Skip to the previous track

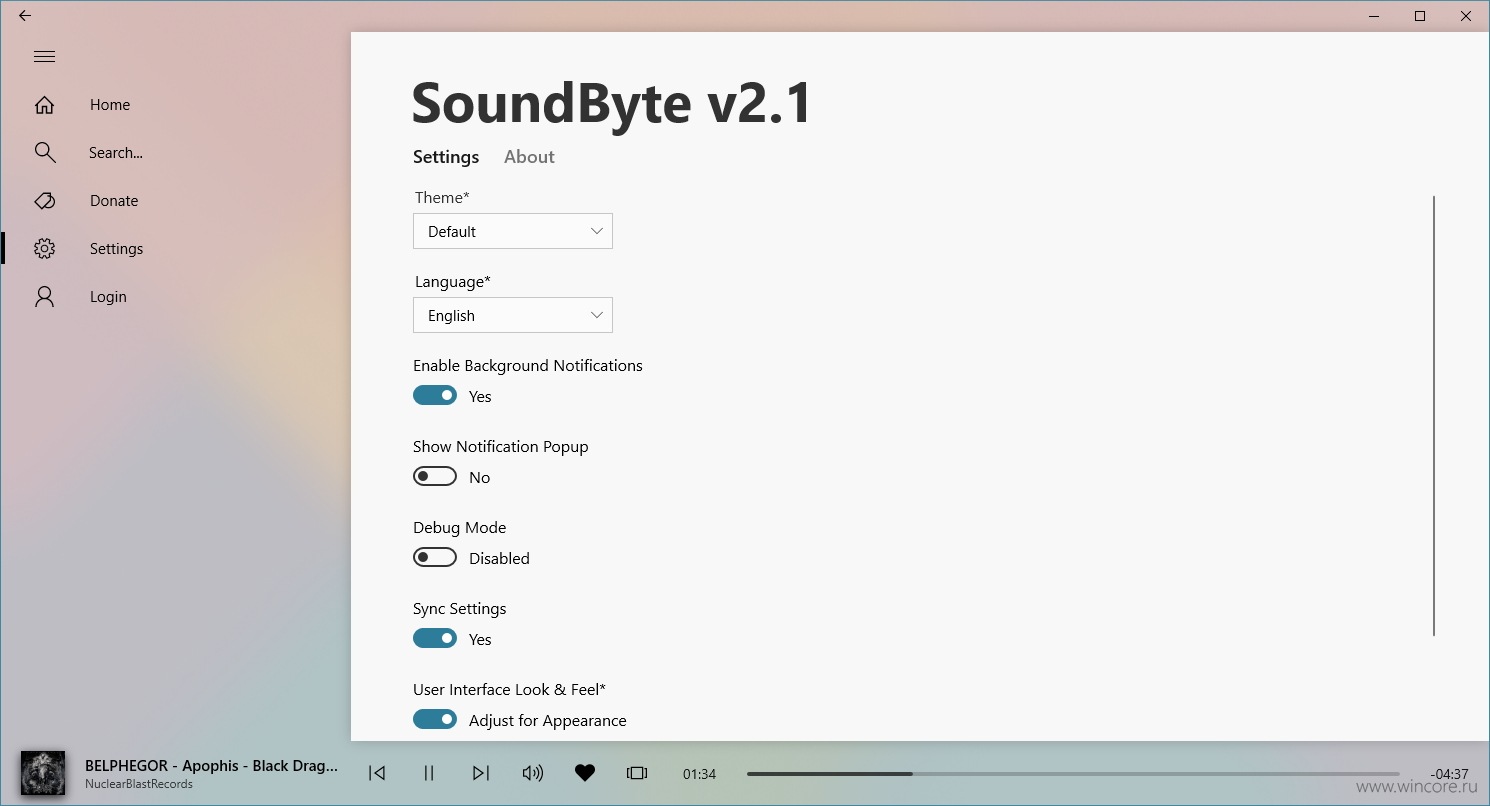(377, 773)
